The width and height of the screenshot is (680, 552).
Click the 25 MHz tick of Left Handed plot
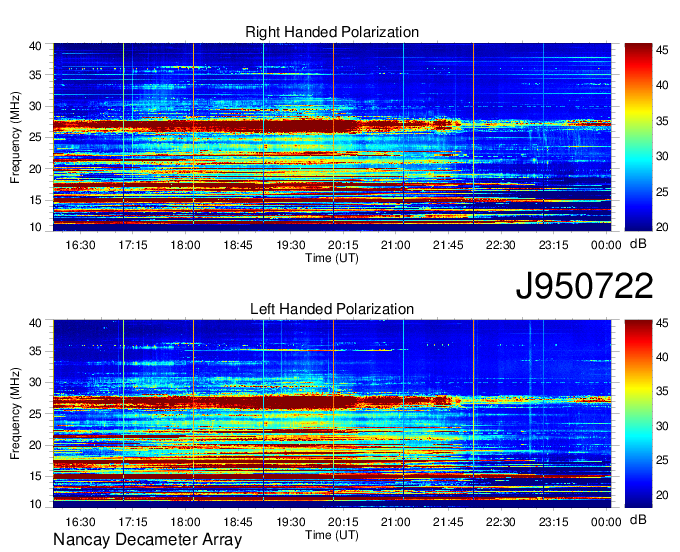pyautogui.click(x=35, y=414)
